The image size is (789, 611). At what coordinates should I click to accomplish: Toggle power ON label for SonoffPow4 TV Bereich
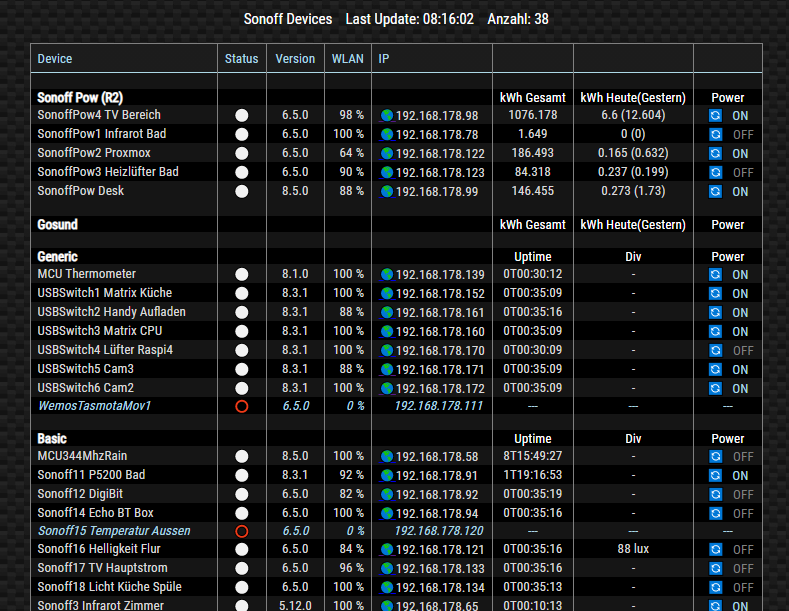[740, 116]
